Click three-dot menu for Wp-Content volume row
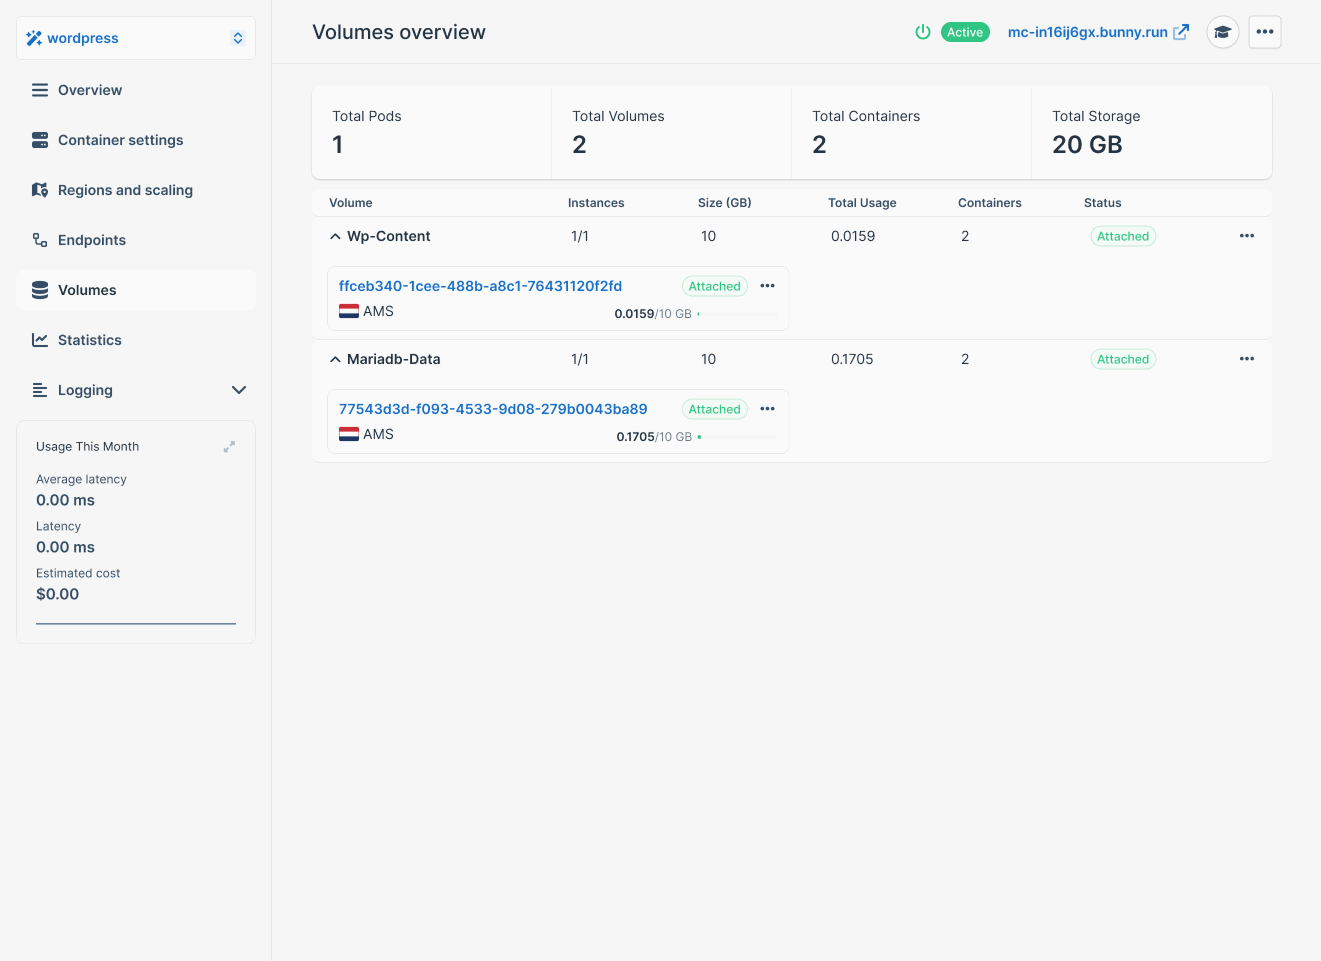The image size is (1321, 961). click(x=1246, y=236)
